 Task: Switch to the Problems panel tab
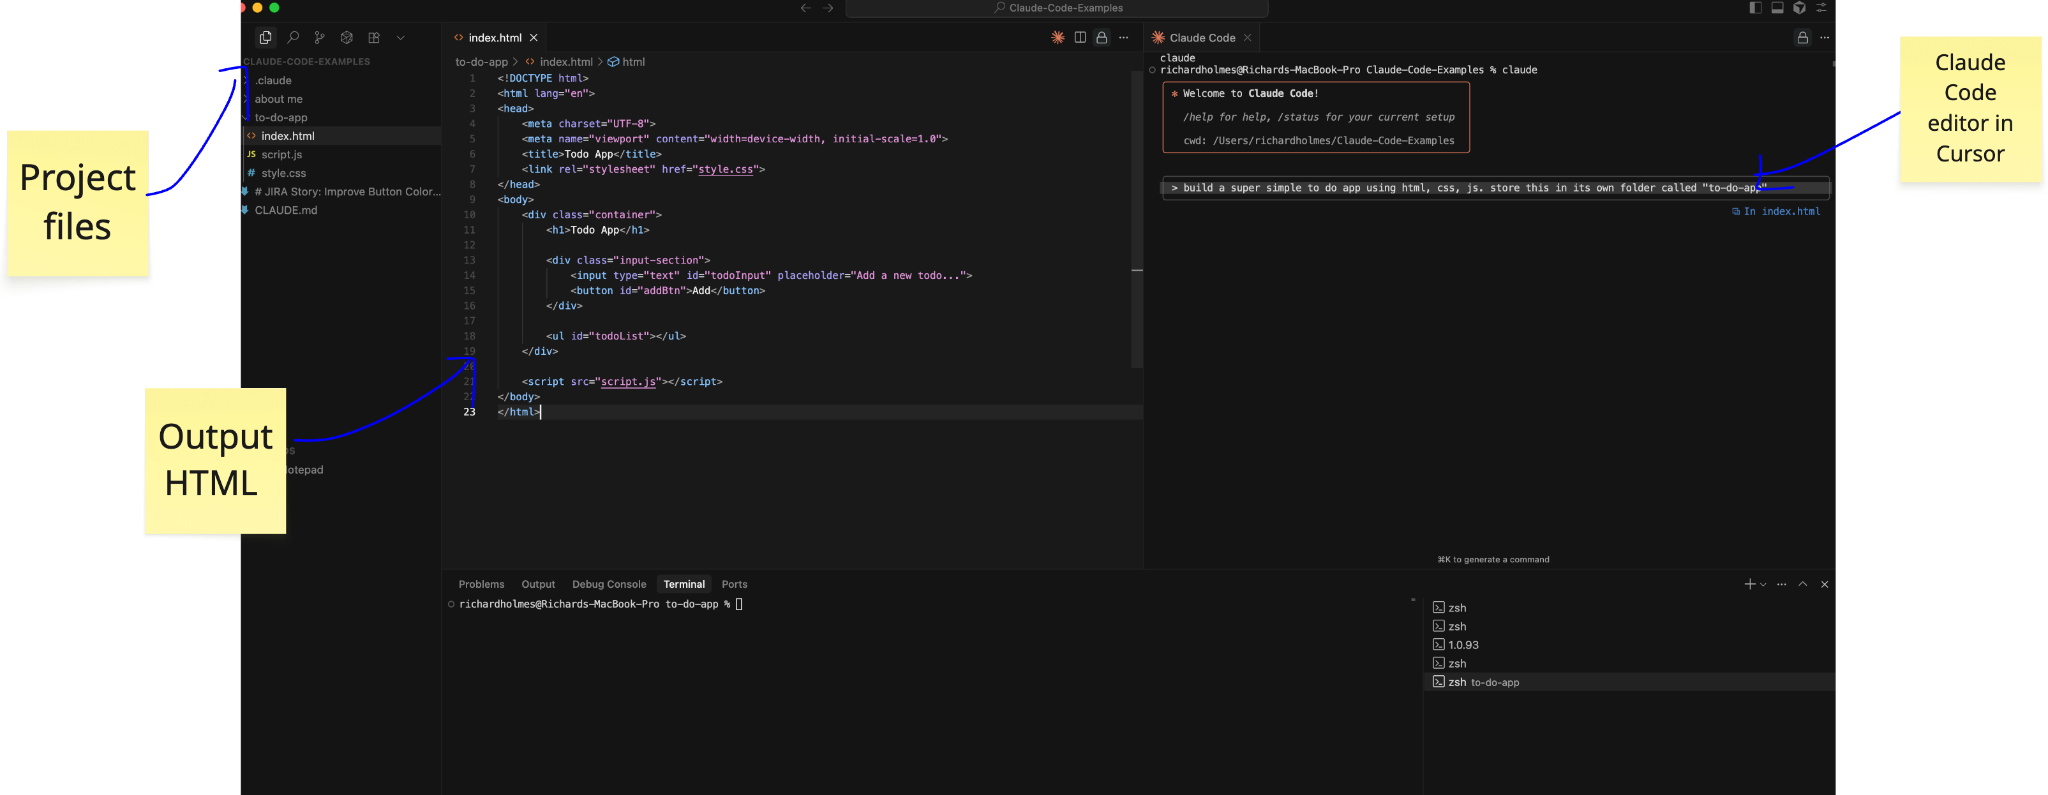click(x=481, y=584)
